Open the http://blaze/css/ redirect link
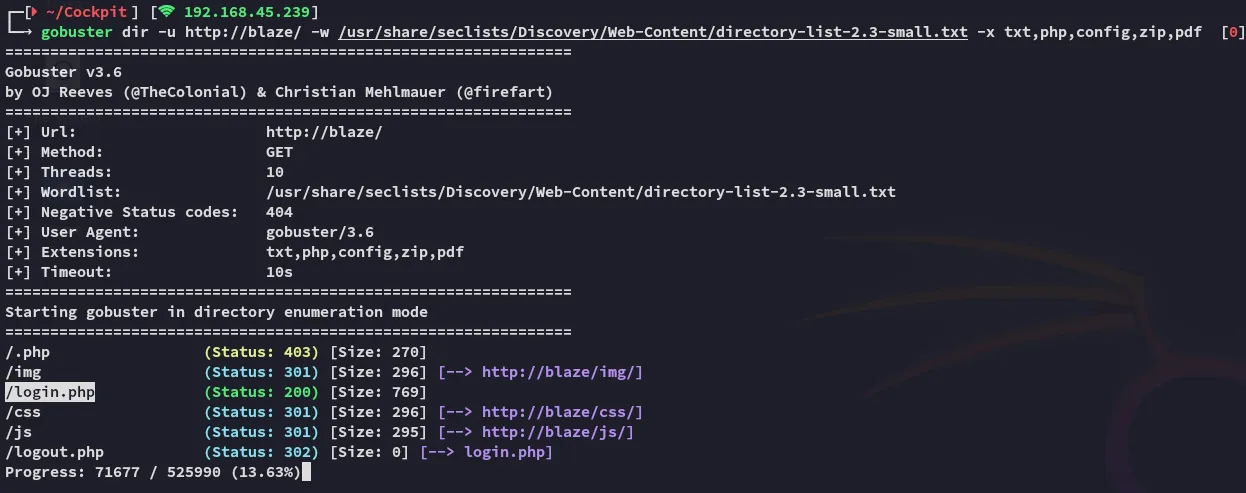 point(562,412)
